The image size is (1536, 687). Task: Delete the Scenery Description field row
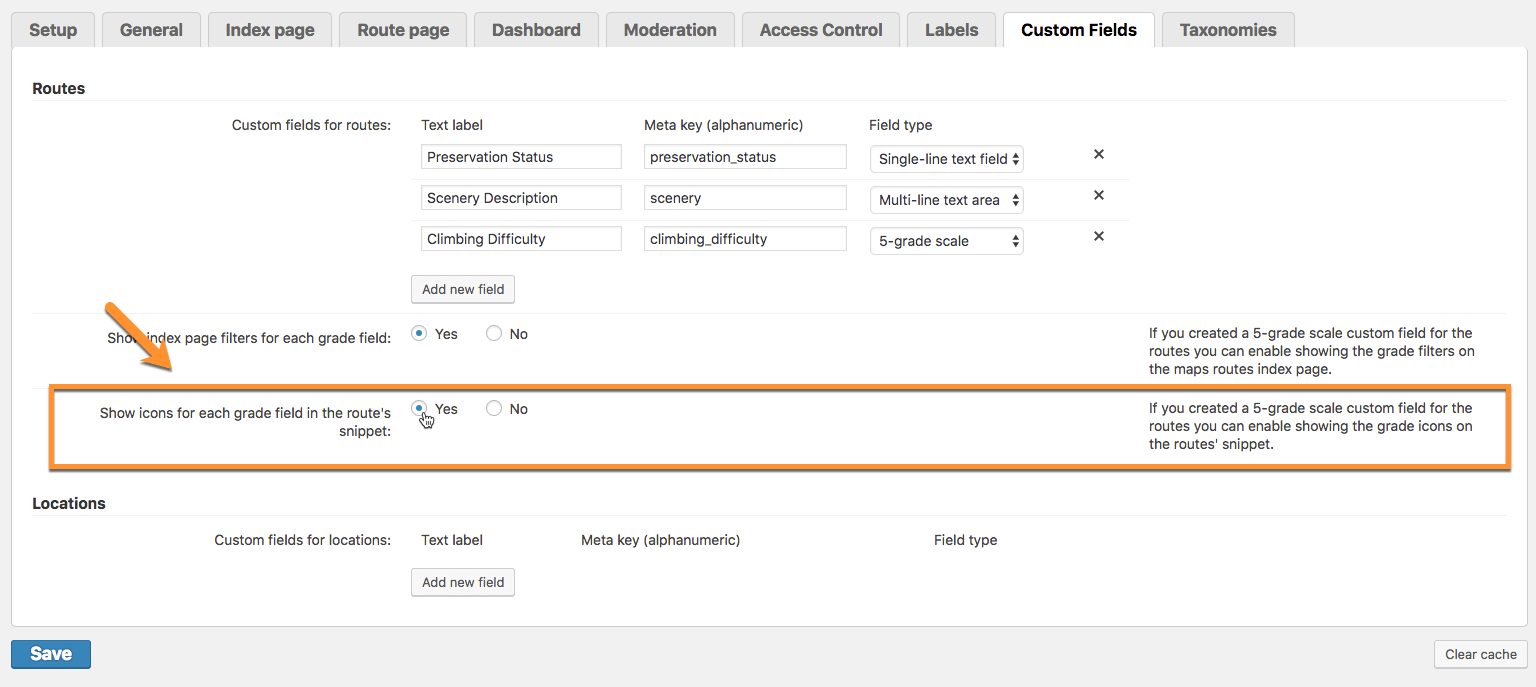[x=1098, y=196]
